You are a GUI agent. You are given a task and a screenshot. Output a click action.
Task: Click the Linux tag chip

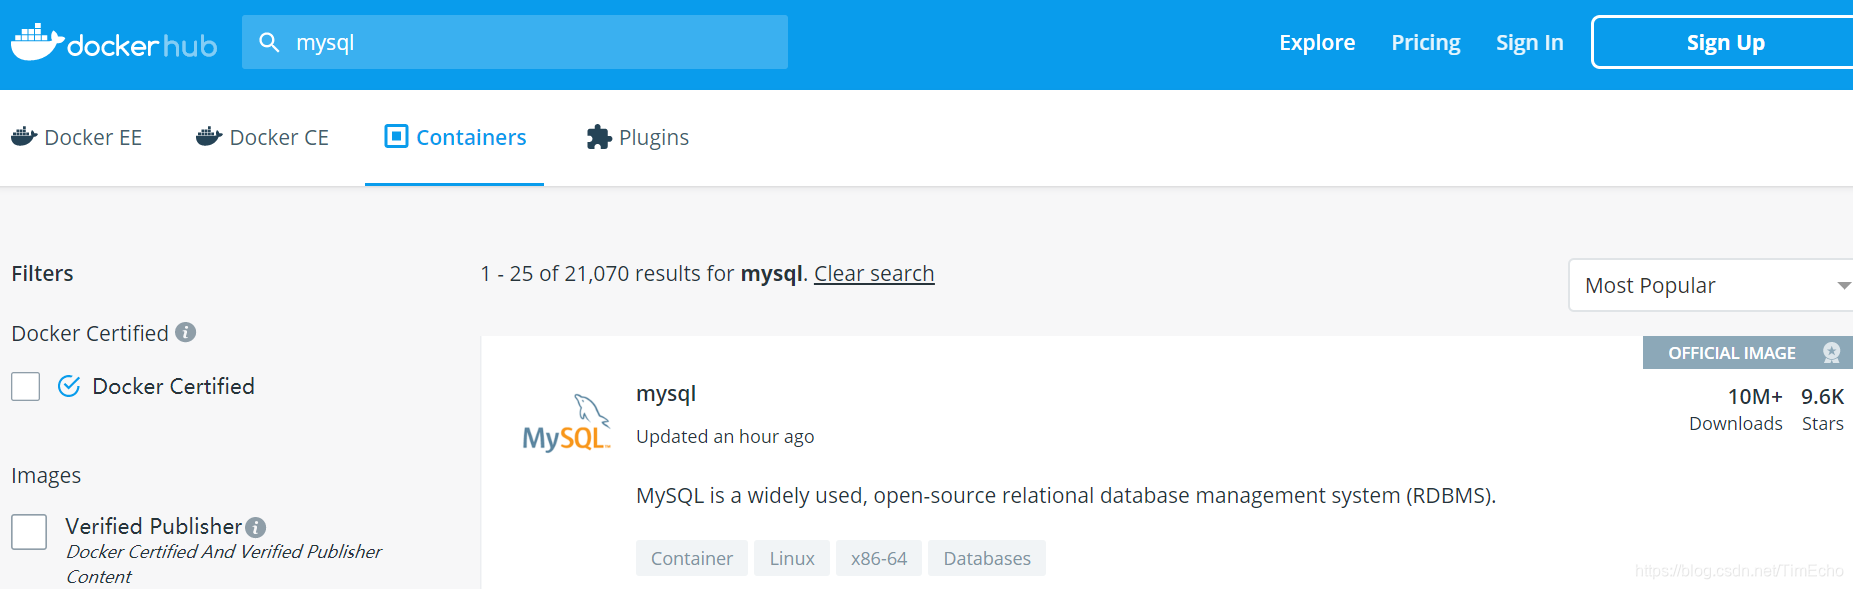click(x=792, y=558)
